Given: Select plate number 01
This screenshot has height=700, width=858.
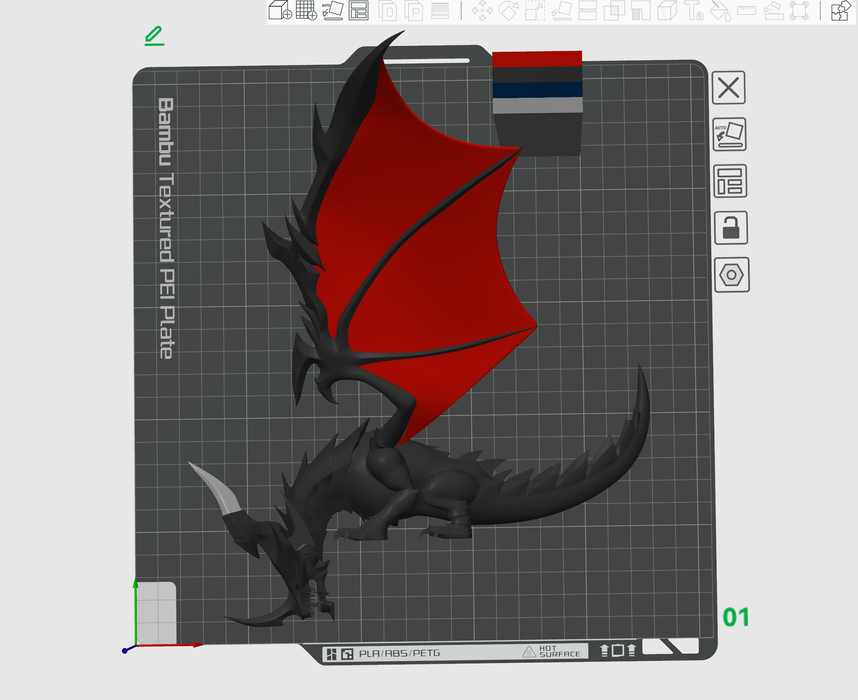Looking at the screenshot, I should 736,618.
